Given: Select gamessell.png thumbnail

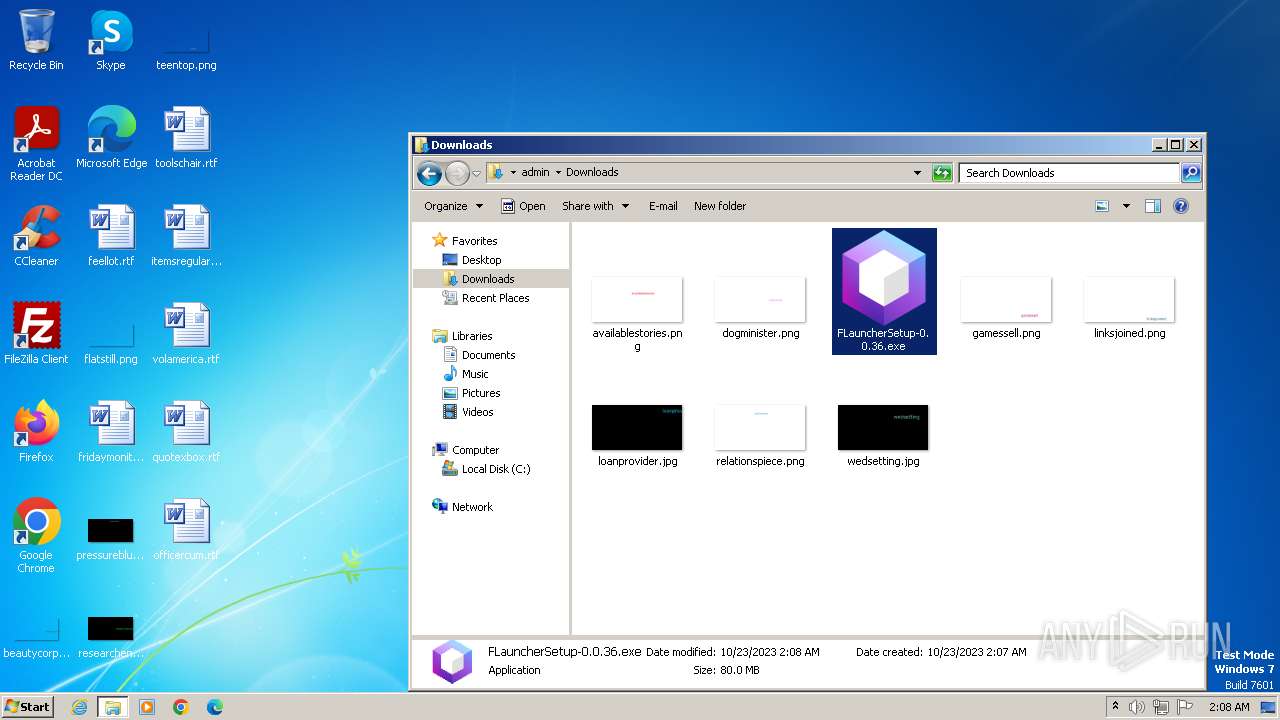Looking at the screenshot, I should pos(1006,310).
